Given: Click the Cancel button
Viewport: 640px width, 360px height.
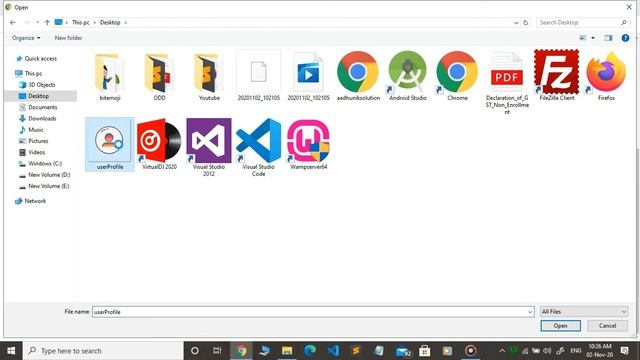Looking at the screenshot, I should [607, 326].
